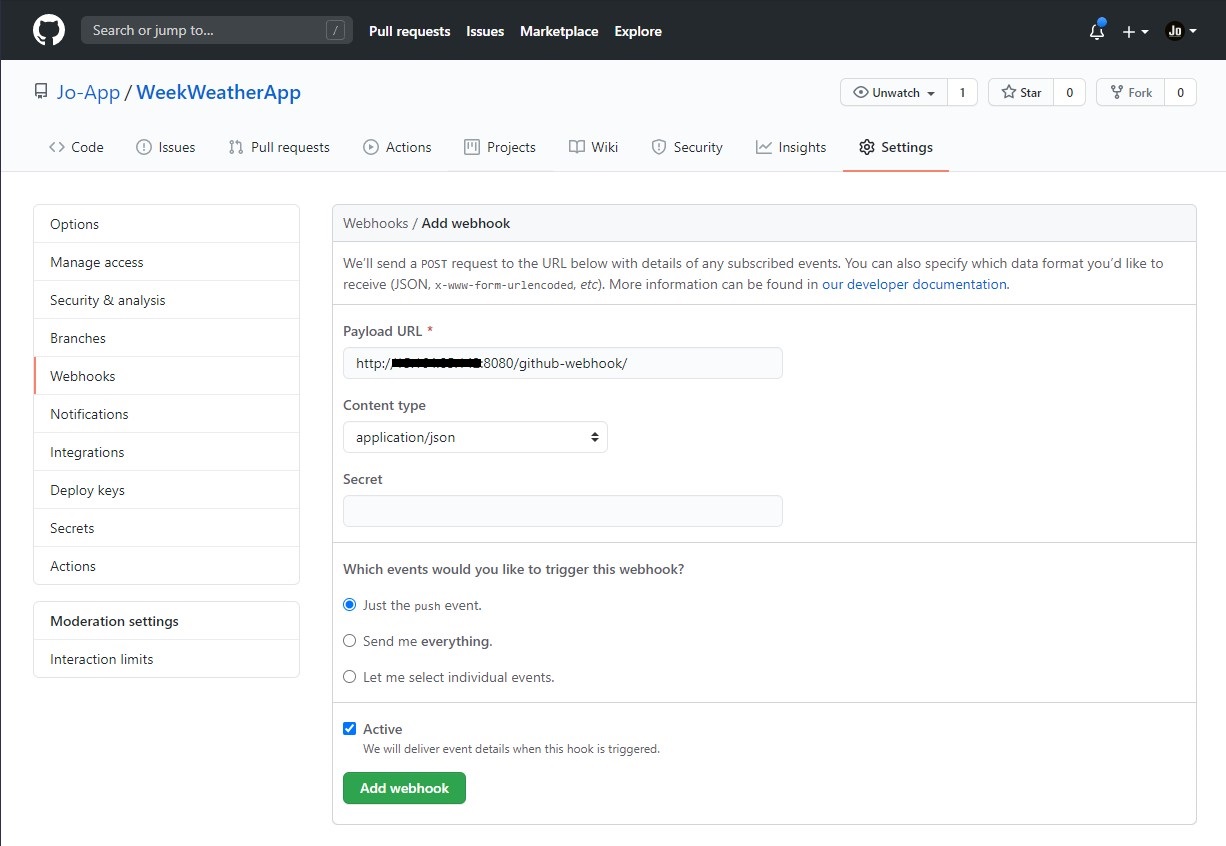Select Notifications in settings sidebar
The height and width of the screenshot is (846, 1226).
click(x=166, y=414)
